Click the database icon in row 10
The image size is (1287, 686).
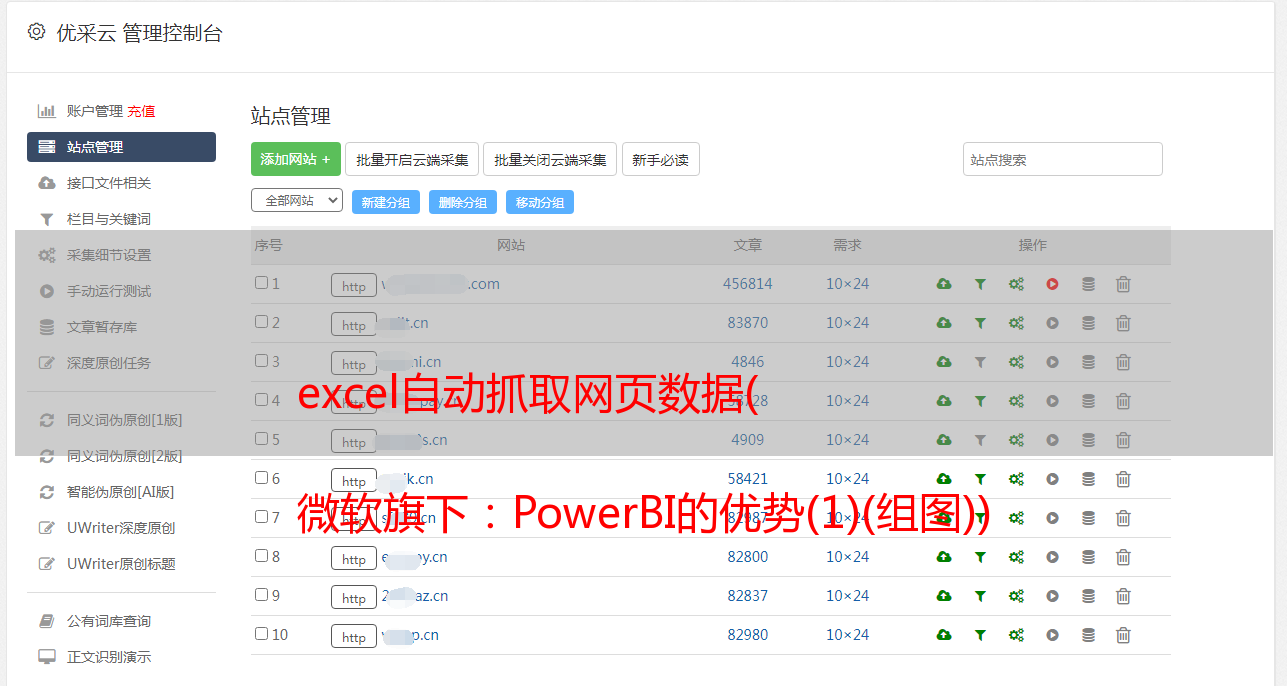pyautogui.click(x=1088, y=635)
